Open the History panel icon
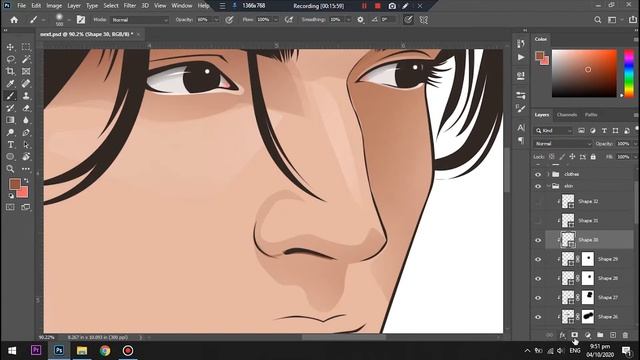Viewport: 640px width, 360px height. click(521, 44)
